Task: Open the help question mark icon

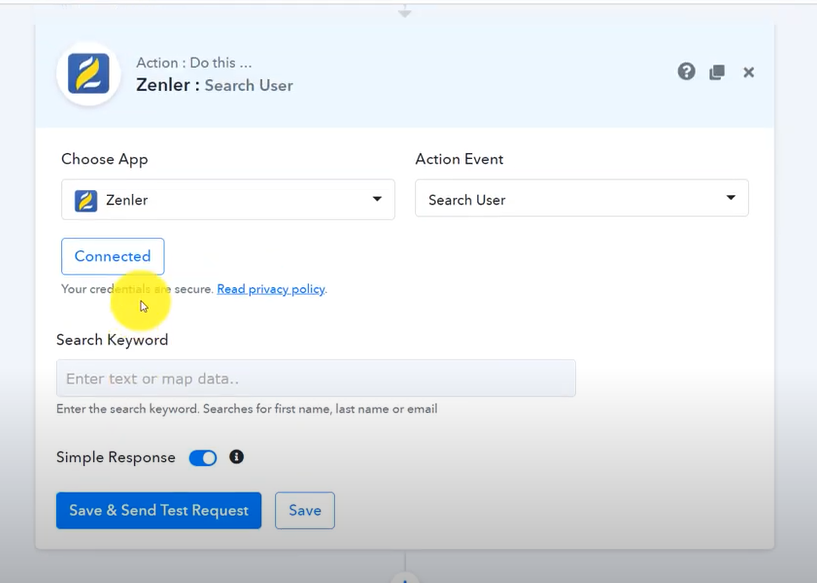Action: pyautogui.click(x=686, y=71)
